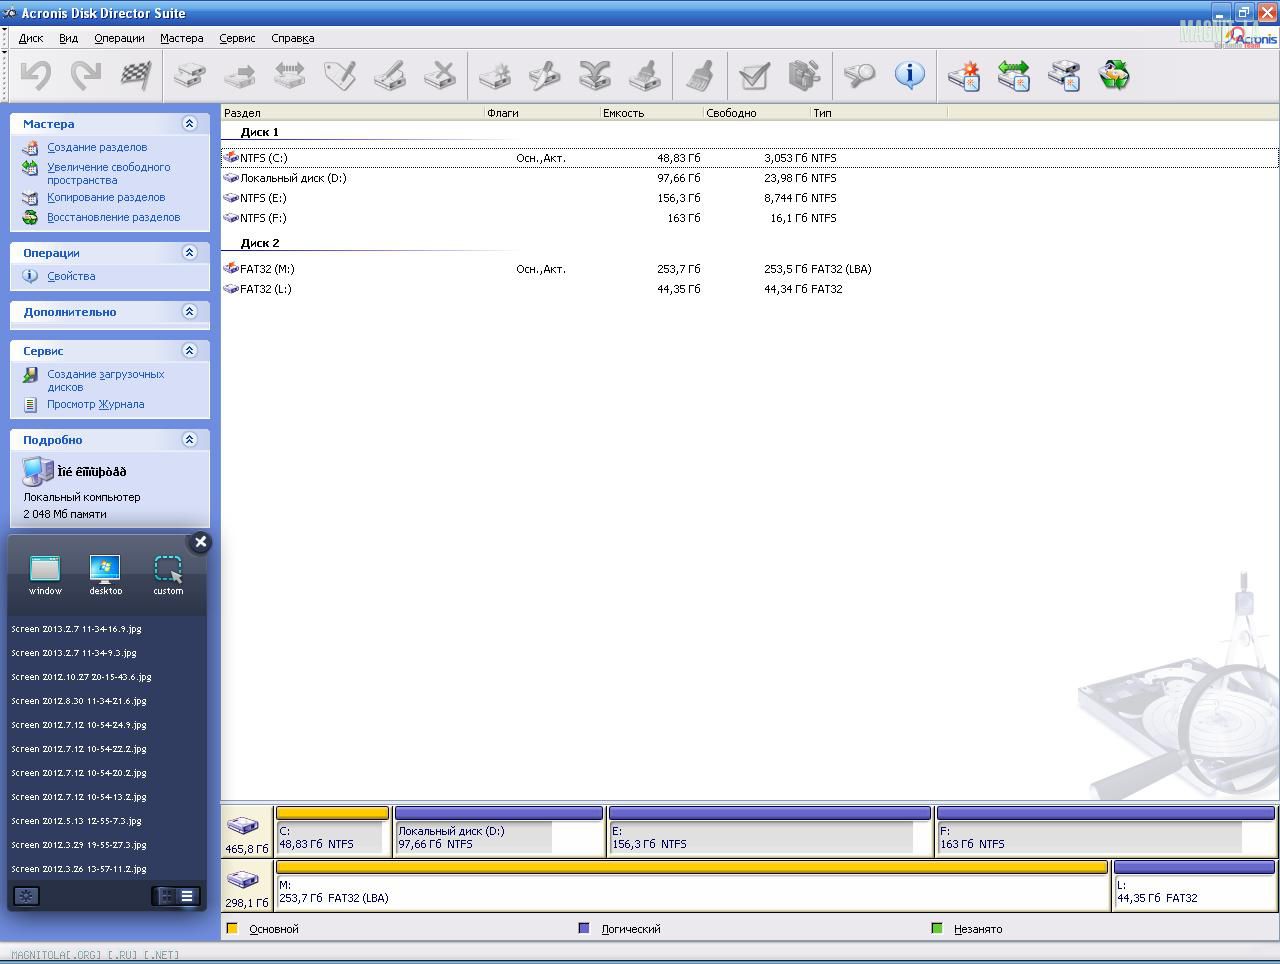Click the checkered flag Commit icon
The width and height of the screenshot is (1280, 964).
coord(136,75)
